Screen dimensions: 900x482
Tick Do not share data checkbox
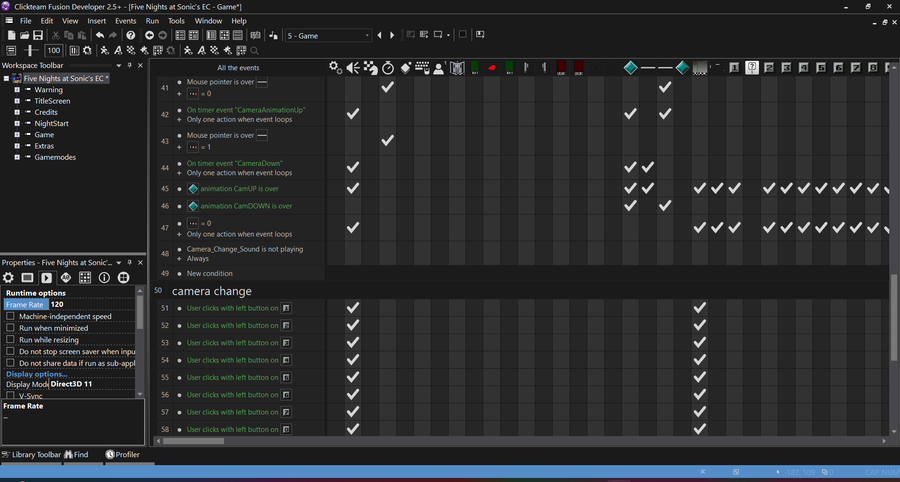pyautogui.click(x=10, y=363)
